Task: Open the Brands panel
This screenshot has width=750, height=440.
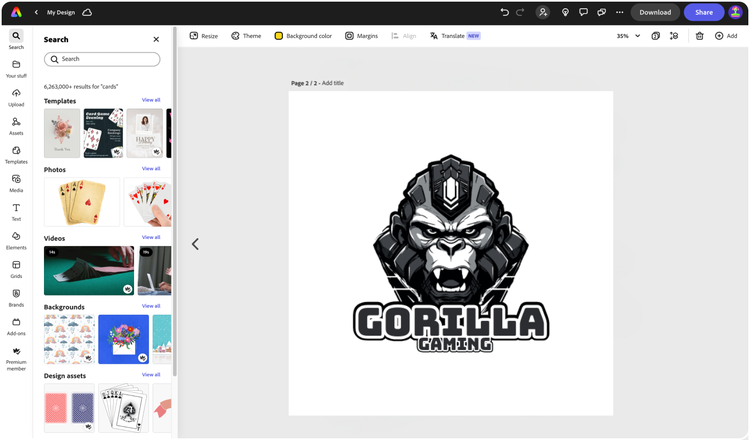Action: (16, 298)
